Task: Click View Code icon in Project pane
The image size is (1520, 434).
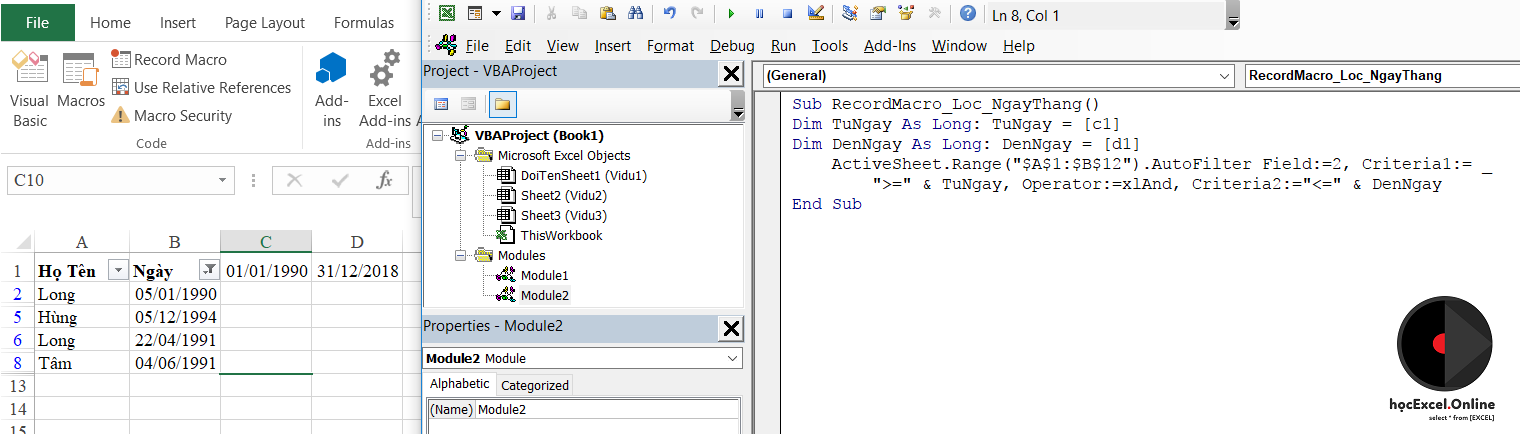Action: click(x=441, y=103)
